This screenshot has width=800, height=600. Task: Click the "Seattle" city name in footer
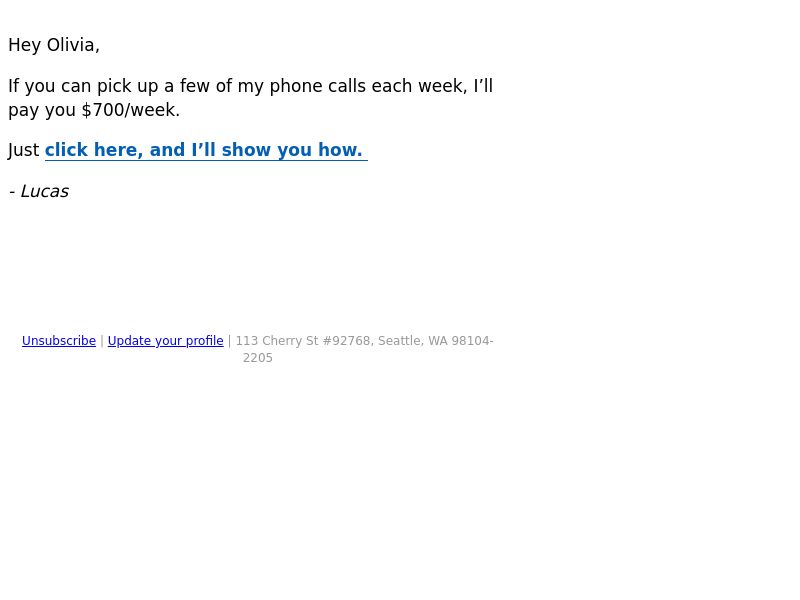[400, 341]
